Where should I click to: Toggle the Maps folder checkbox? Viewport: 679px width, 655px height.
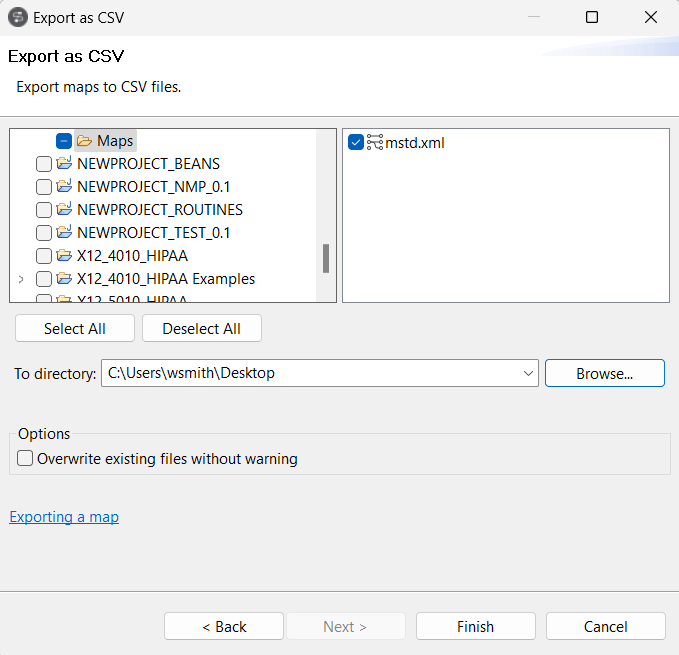pos(63,141)
